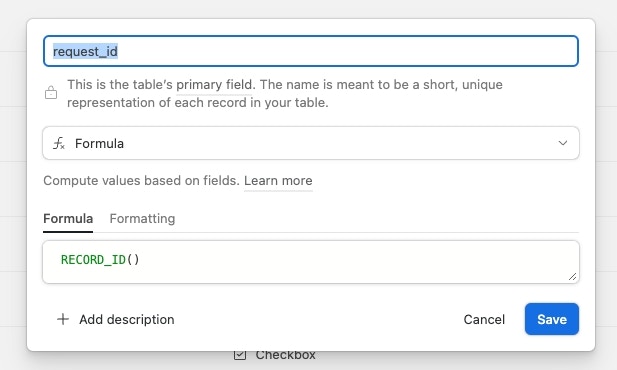Save the field settings
This screenshot has height=370, width=617.
[x=552, y=319]
